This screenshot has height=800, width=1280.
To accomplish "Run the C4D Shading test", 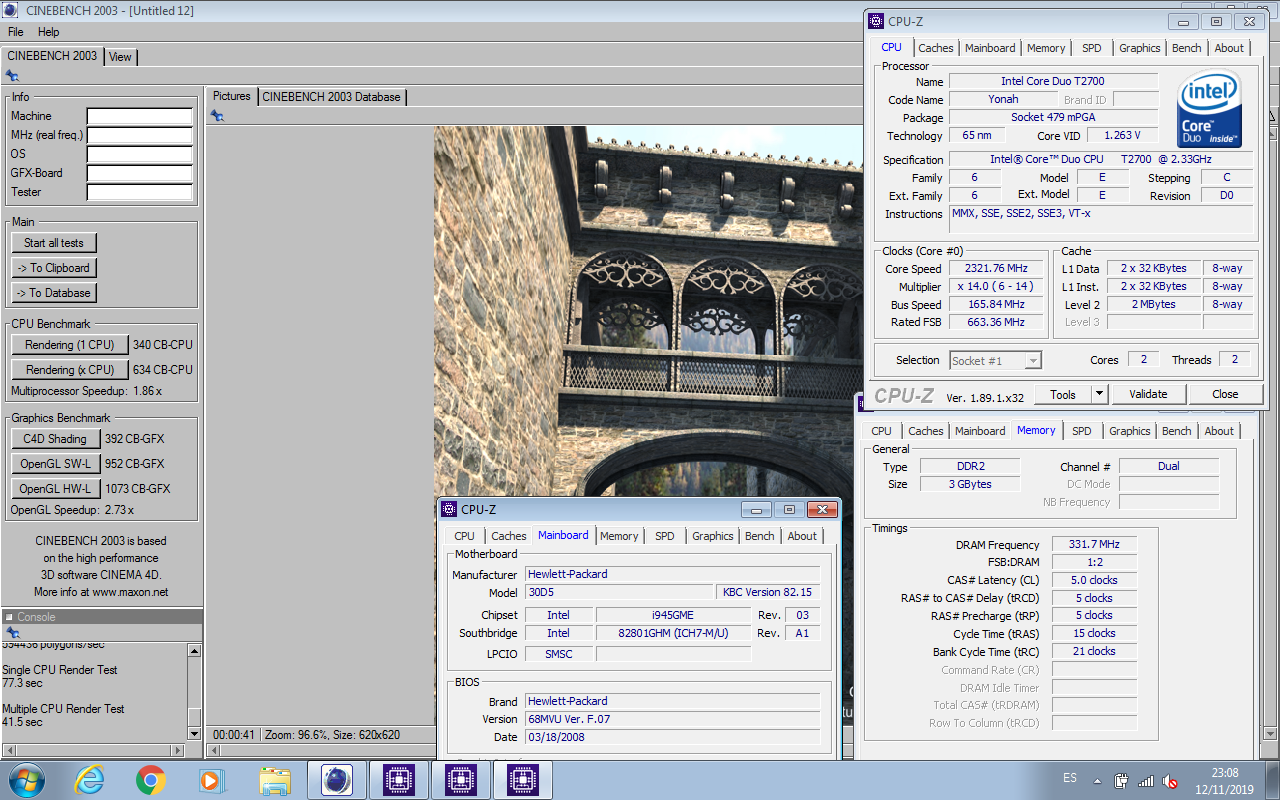I will pyautogui.click(x=55, y=439).
